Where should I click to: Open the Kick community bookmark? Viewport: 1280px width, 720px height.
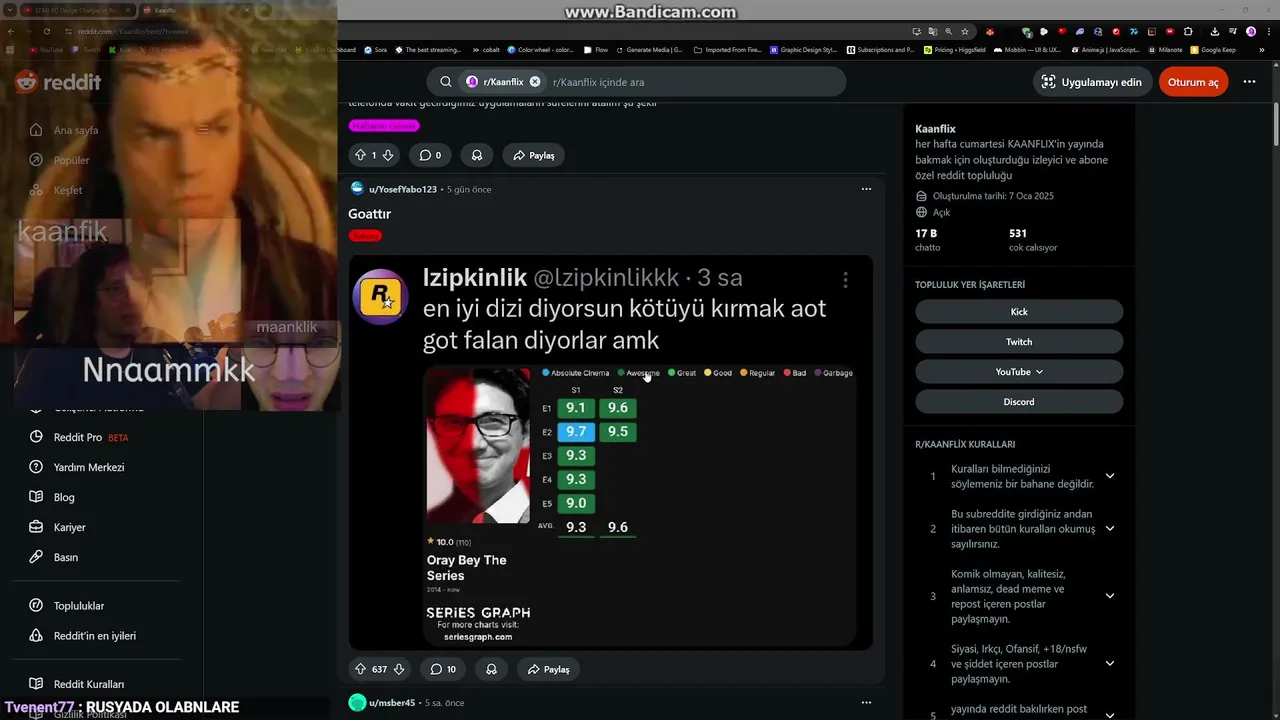(x=1019, y=312)
